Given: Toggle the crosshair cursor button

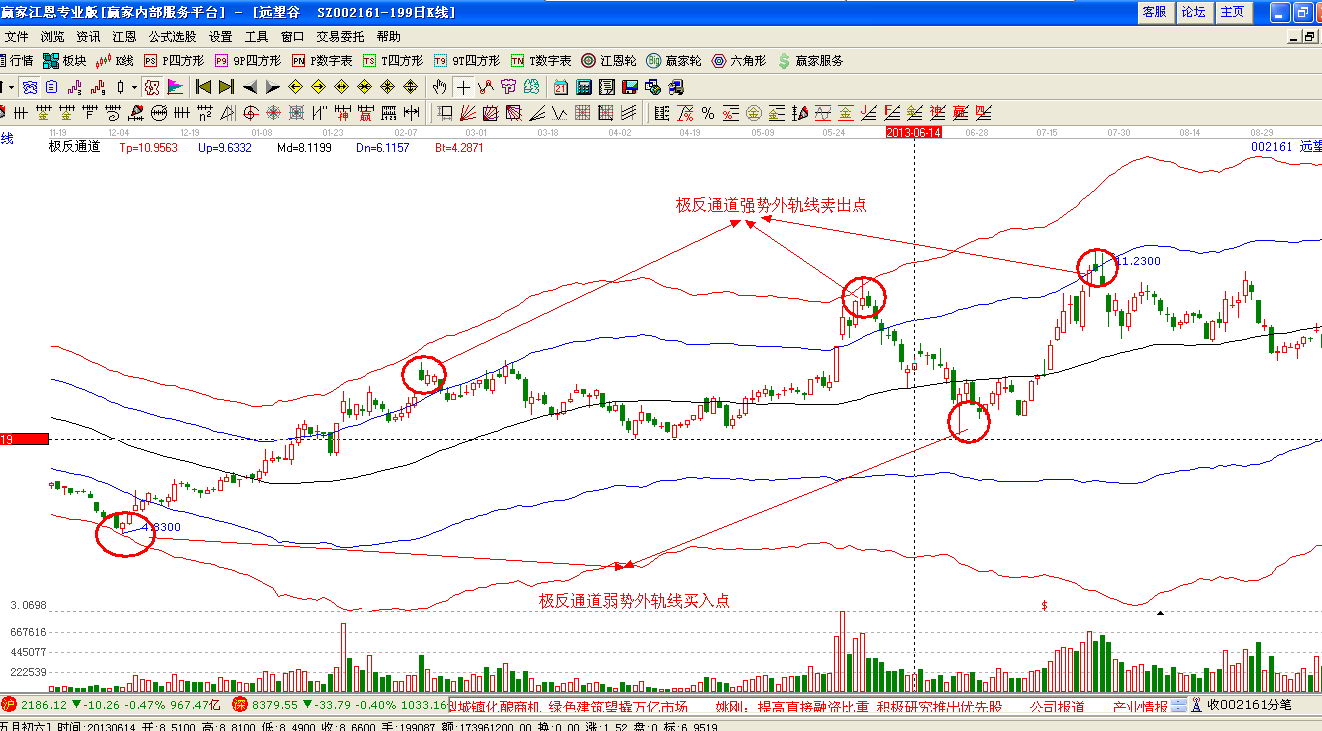Looking at the screenshot, I should coord(463,87).
